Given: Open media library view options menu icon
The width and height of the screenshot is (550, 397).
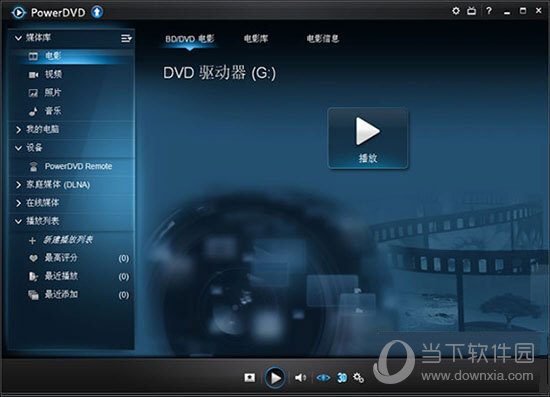Looking at the screenshot, I should click(x=126, y=38).
